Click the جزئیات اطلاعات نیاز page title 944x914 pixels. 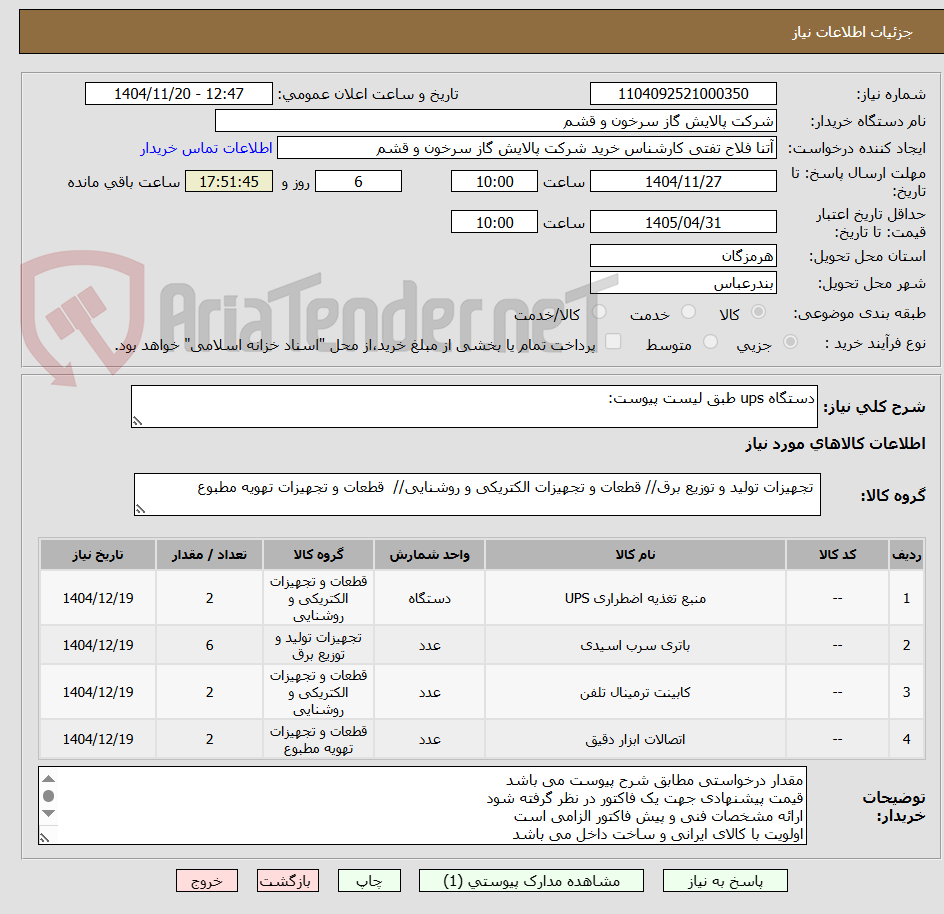pos(852,32)
